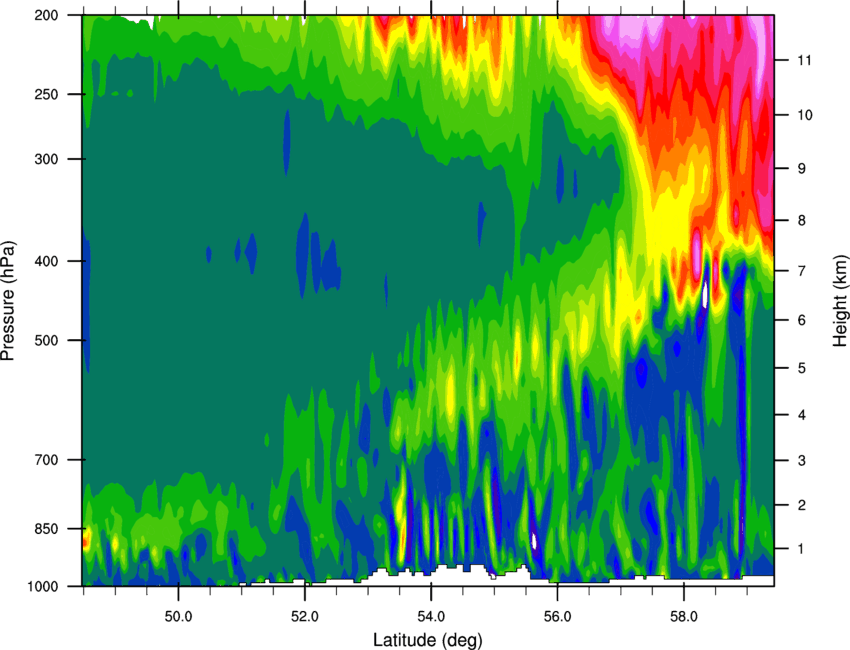Click the 'Latitude (deg)' axis title
Image resolution: width=850 pixels, height=650 pixels.
pos(428,640)
